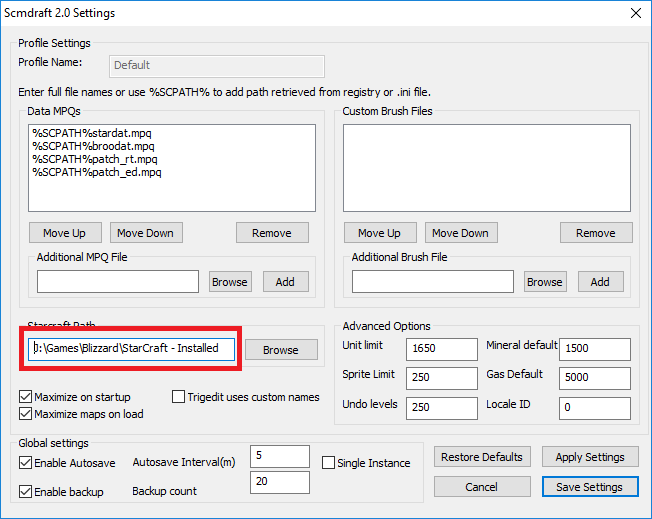The height and width of the screenshot is (519, 652).
Task: Browse for an additional MPQ file
Action: tap(229, 282)
